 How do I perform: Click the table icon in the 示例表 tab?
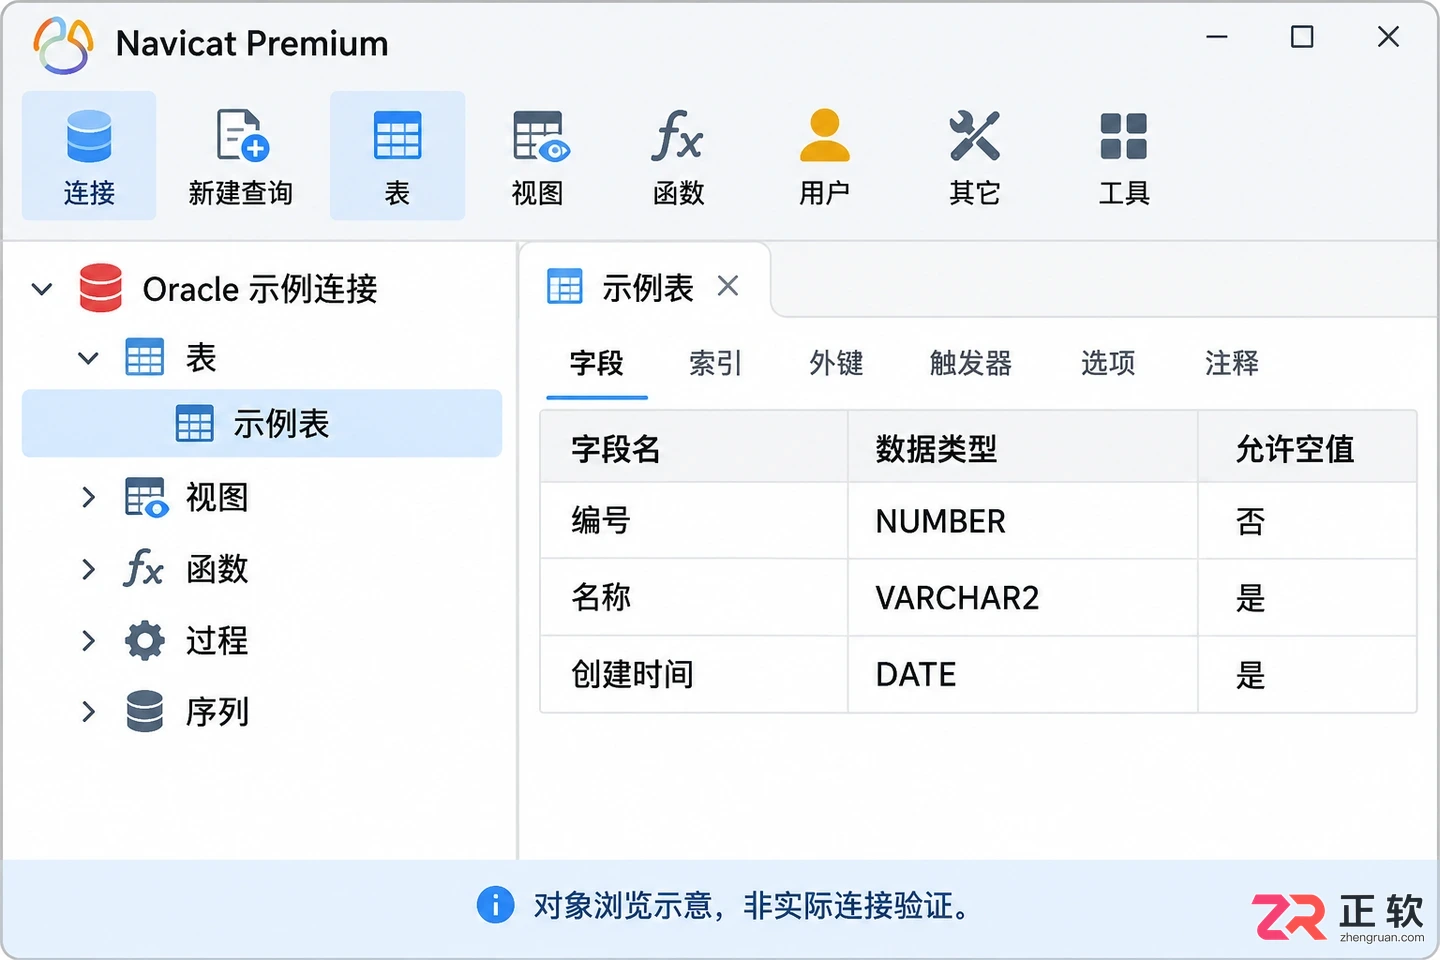(565, 287)
